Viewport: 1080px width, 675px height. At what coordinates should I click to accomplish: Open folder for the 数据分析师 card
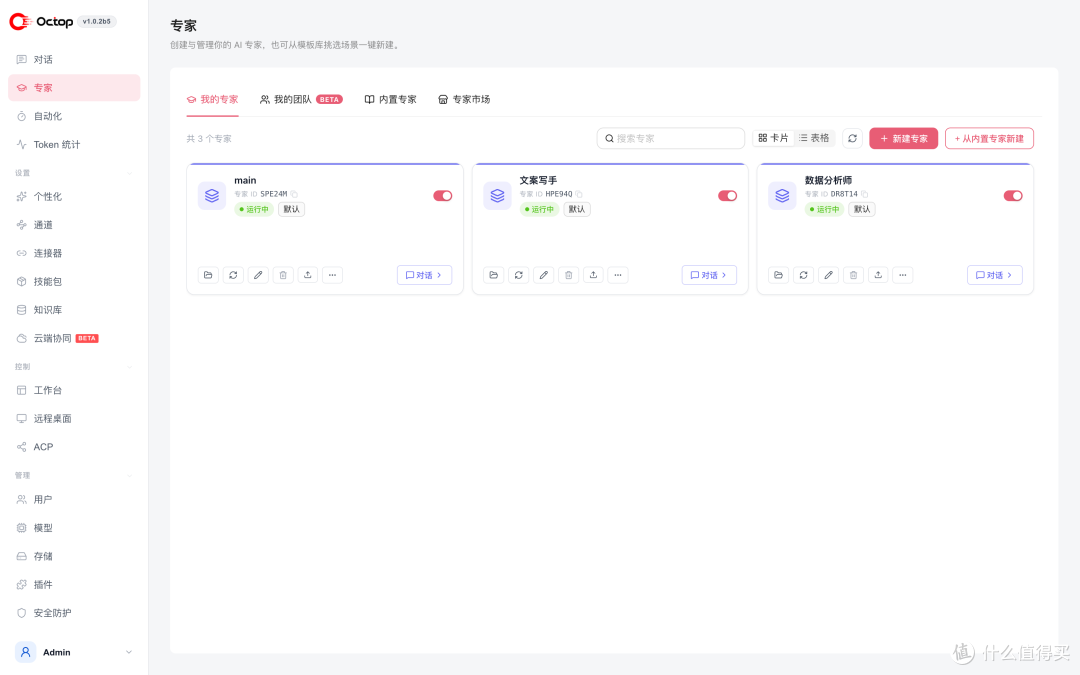pyautogui.click(x=778, y=275)
